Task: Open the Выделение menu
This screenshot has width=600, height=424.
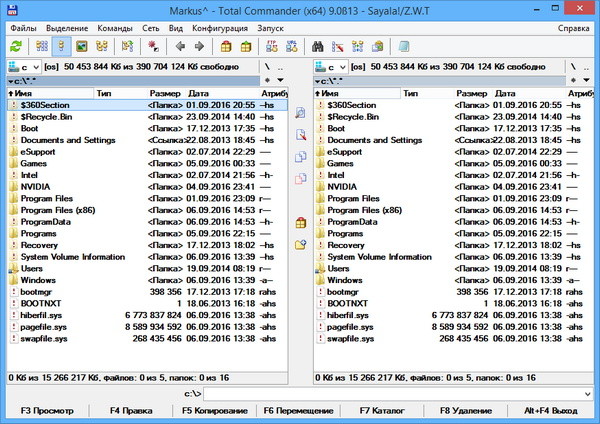Action: click(67, 28)
